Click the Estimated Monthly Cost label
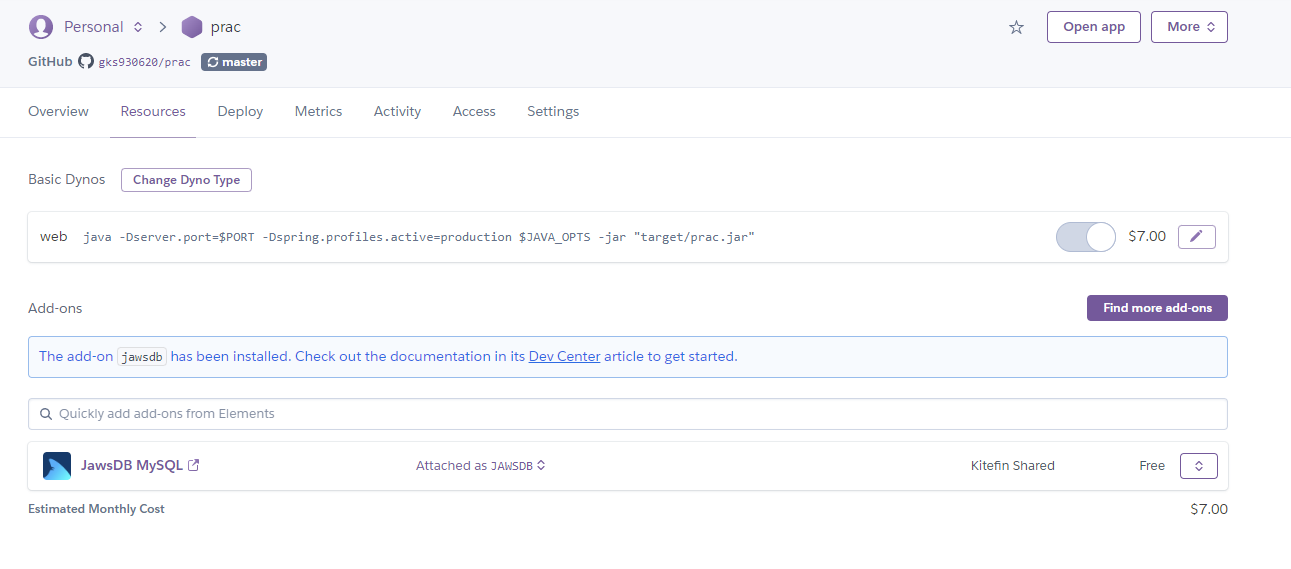 click(x=96, y=509)
